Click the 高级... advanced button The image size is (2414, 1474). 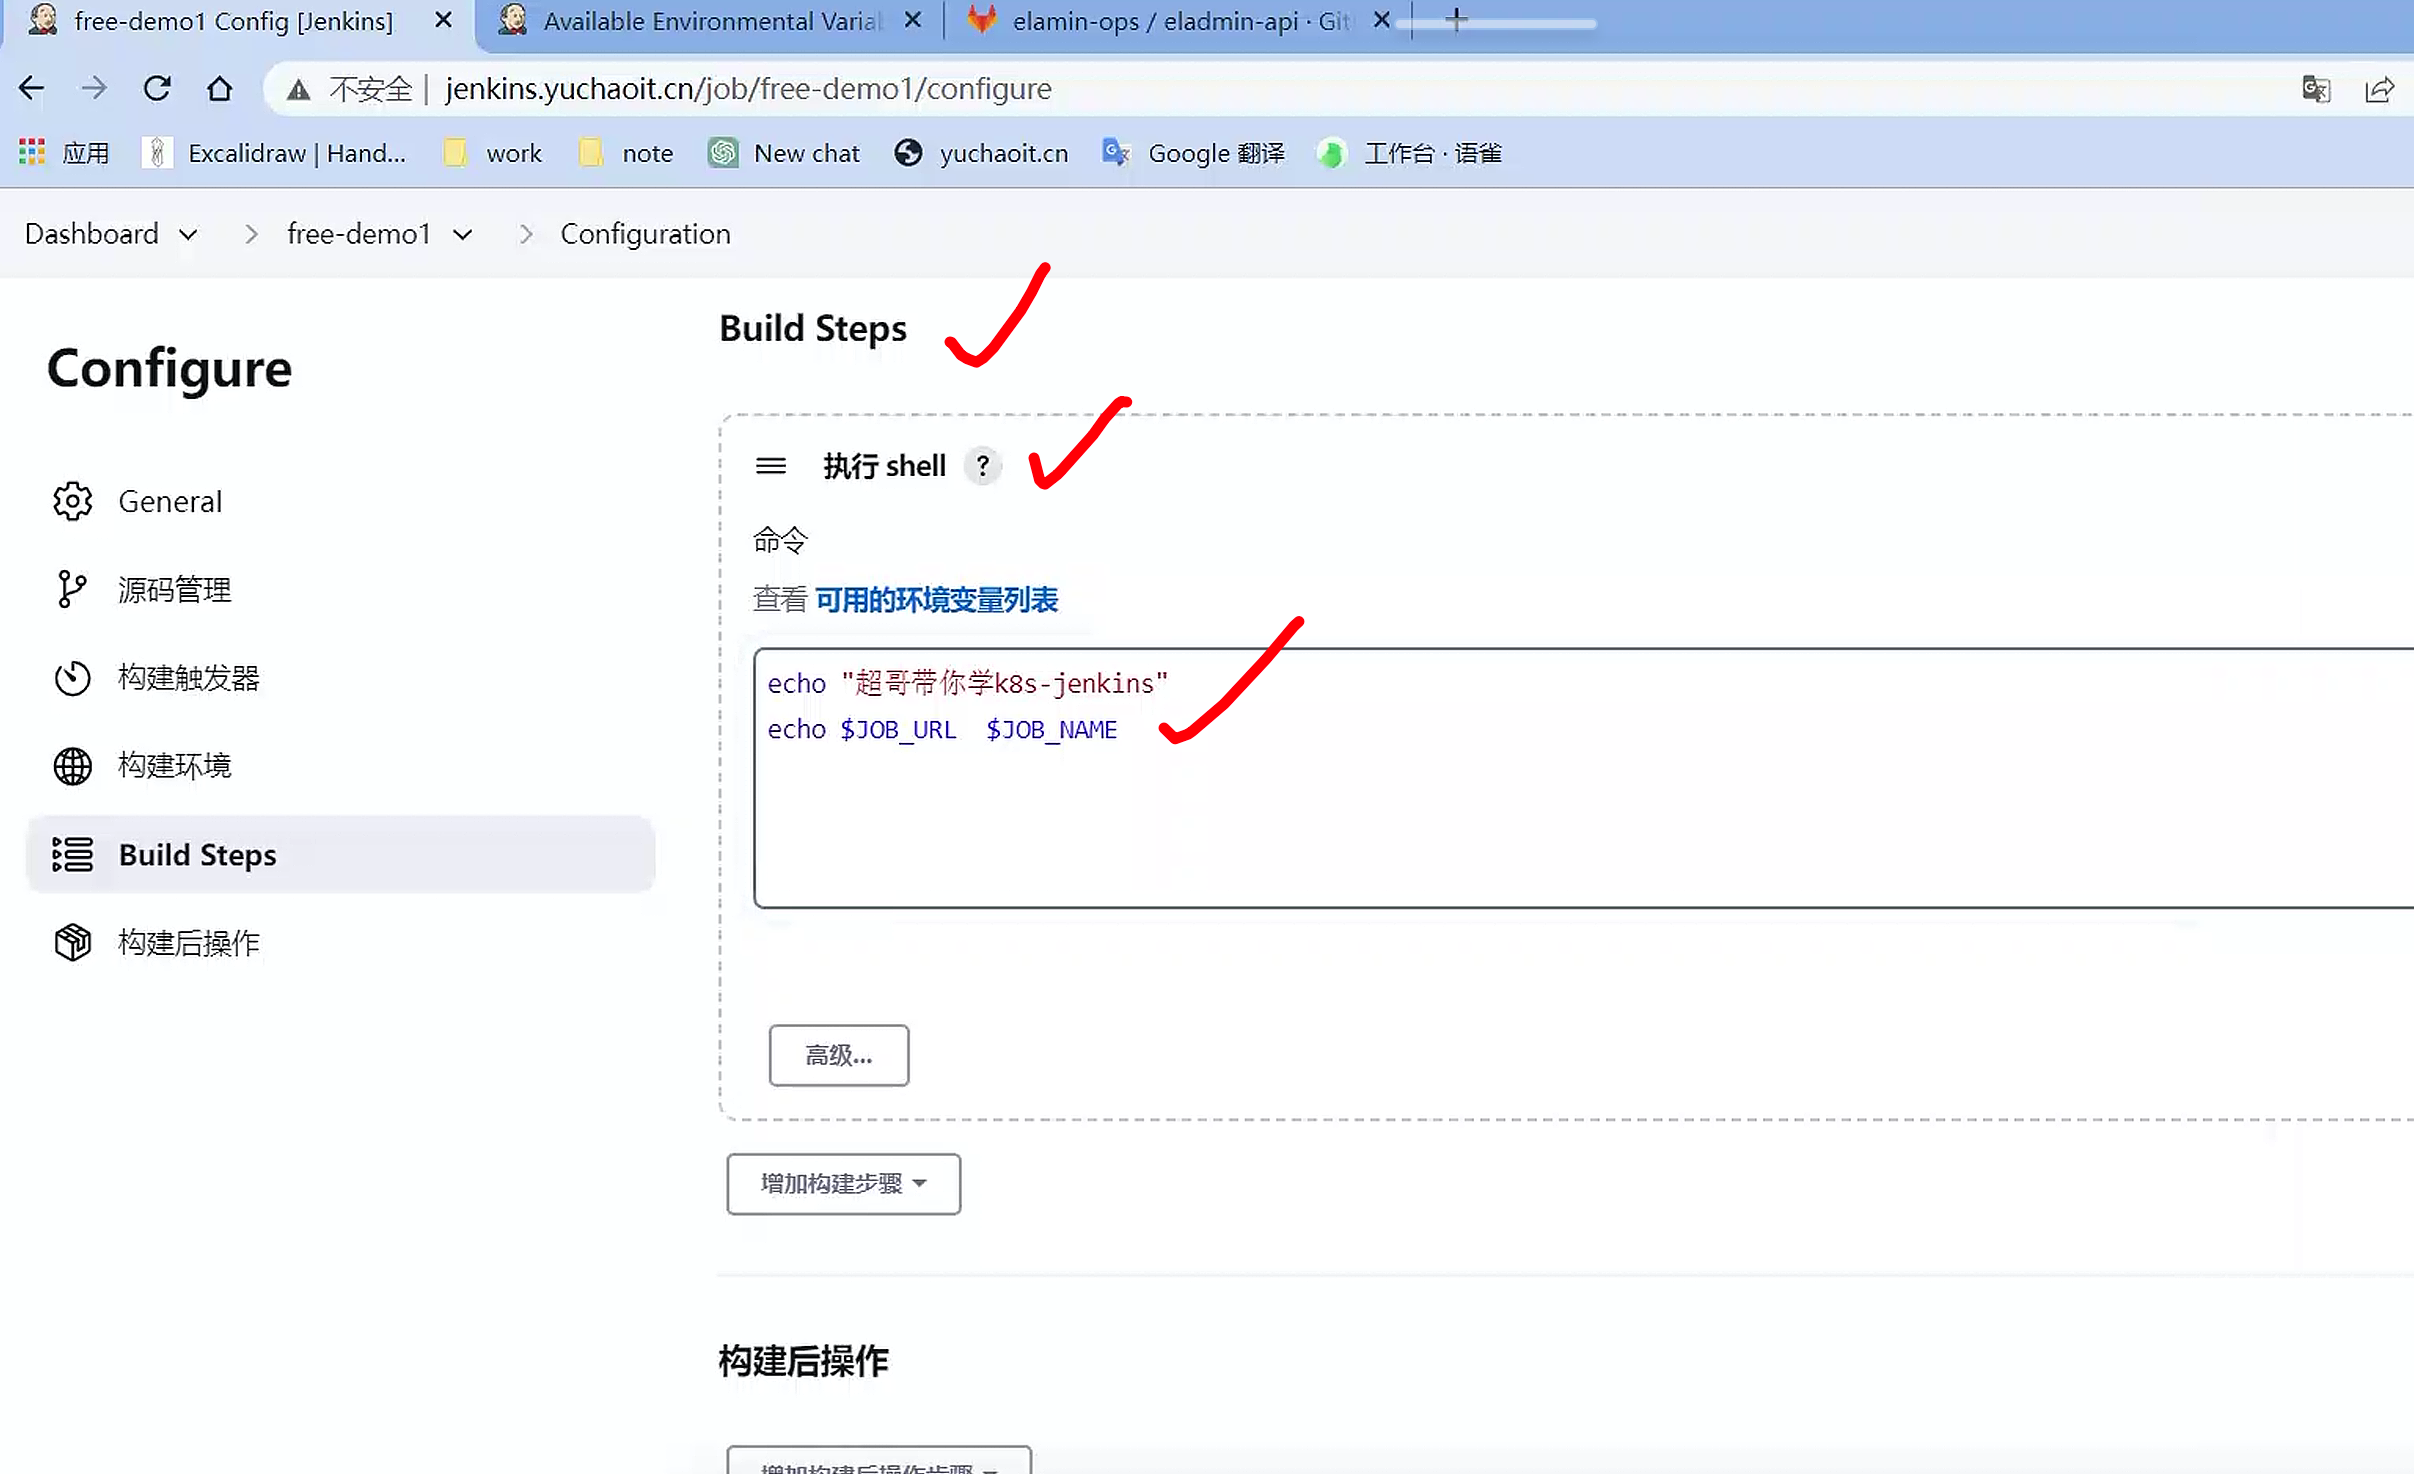pyautogui.click(x=838, y=1055)
